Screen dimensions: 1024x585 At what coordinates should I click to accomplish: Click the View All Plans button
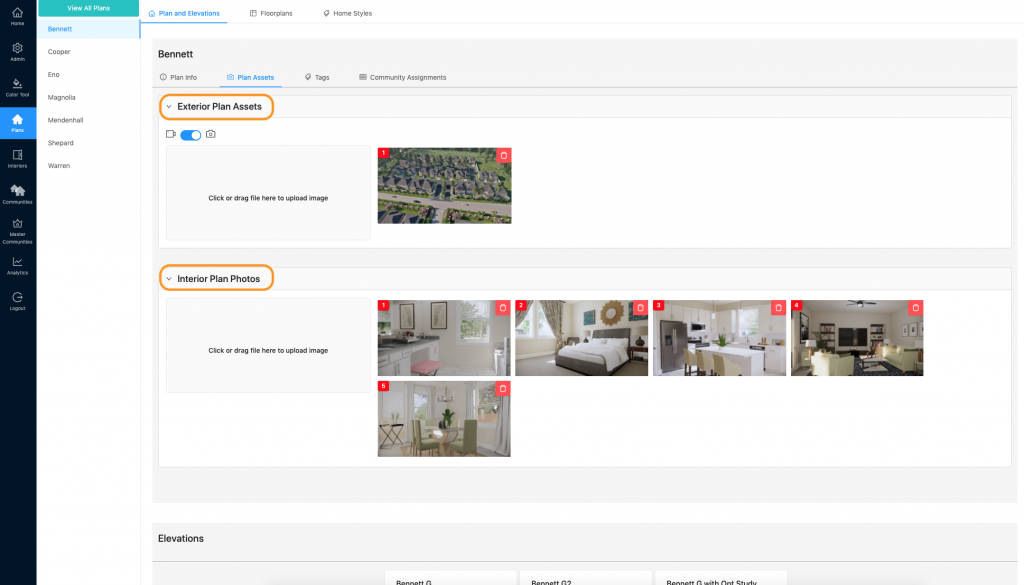[89, 8]
